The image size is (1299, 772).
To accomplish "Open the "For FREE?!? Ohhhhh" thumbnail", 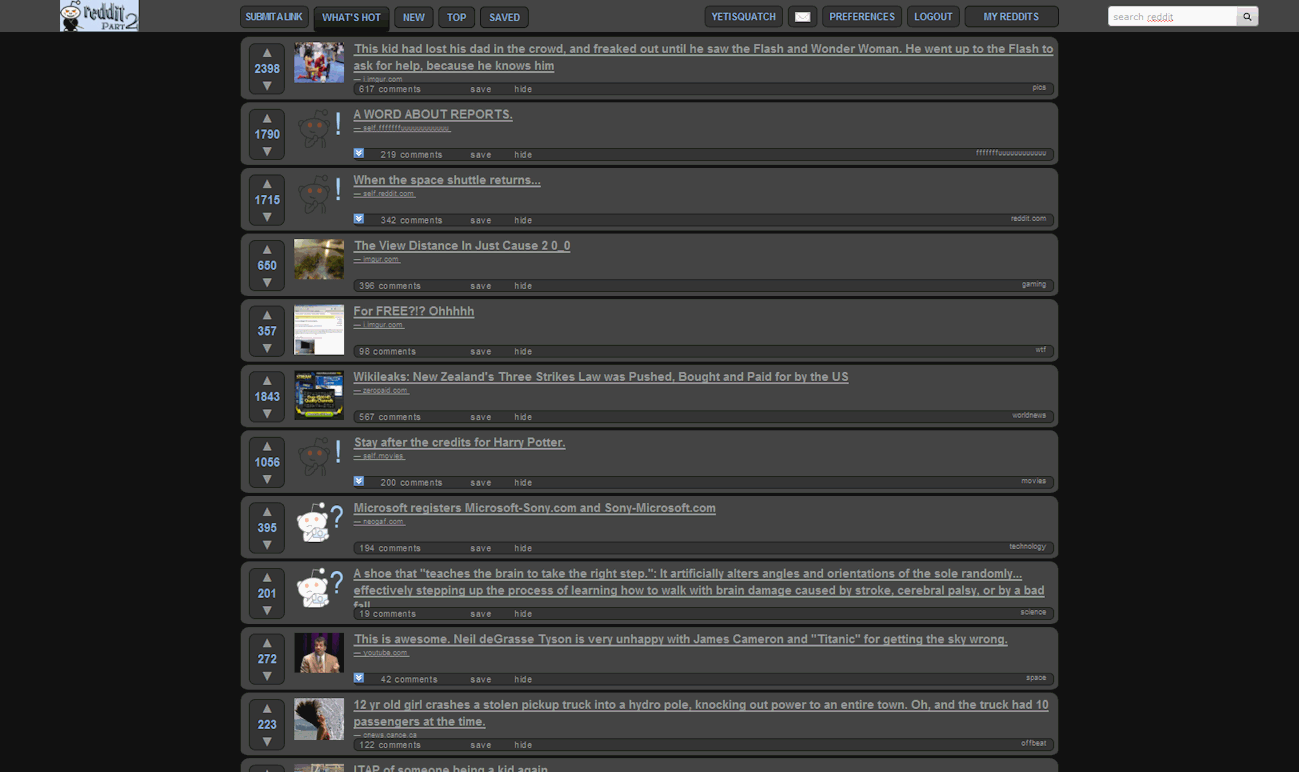I will click(x=319, y=330).
